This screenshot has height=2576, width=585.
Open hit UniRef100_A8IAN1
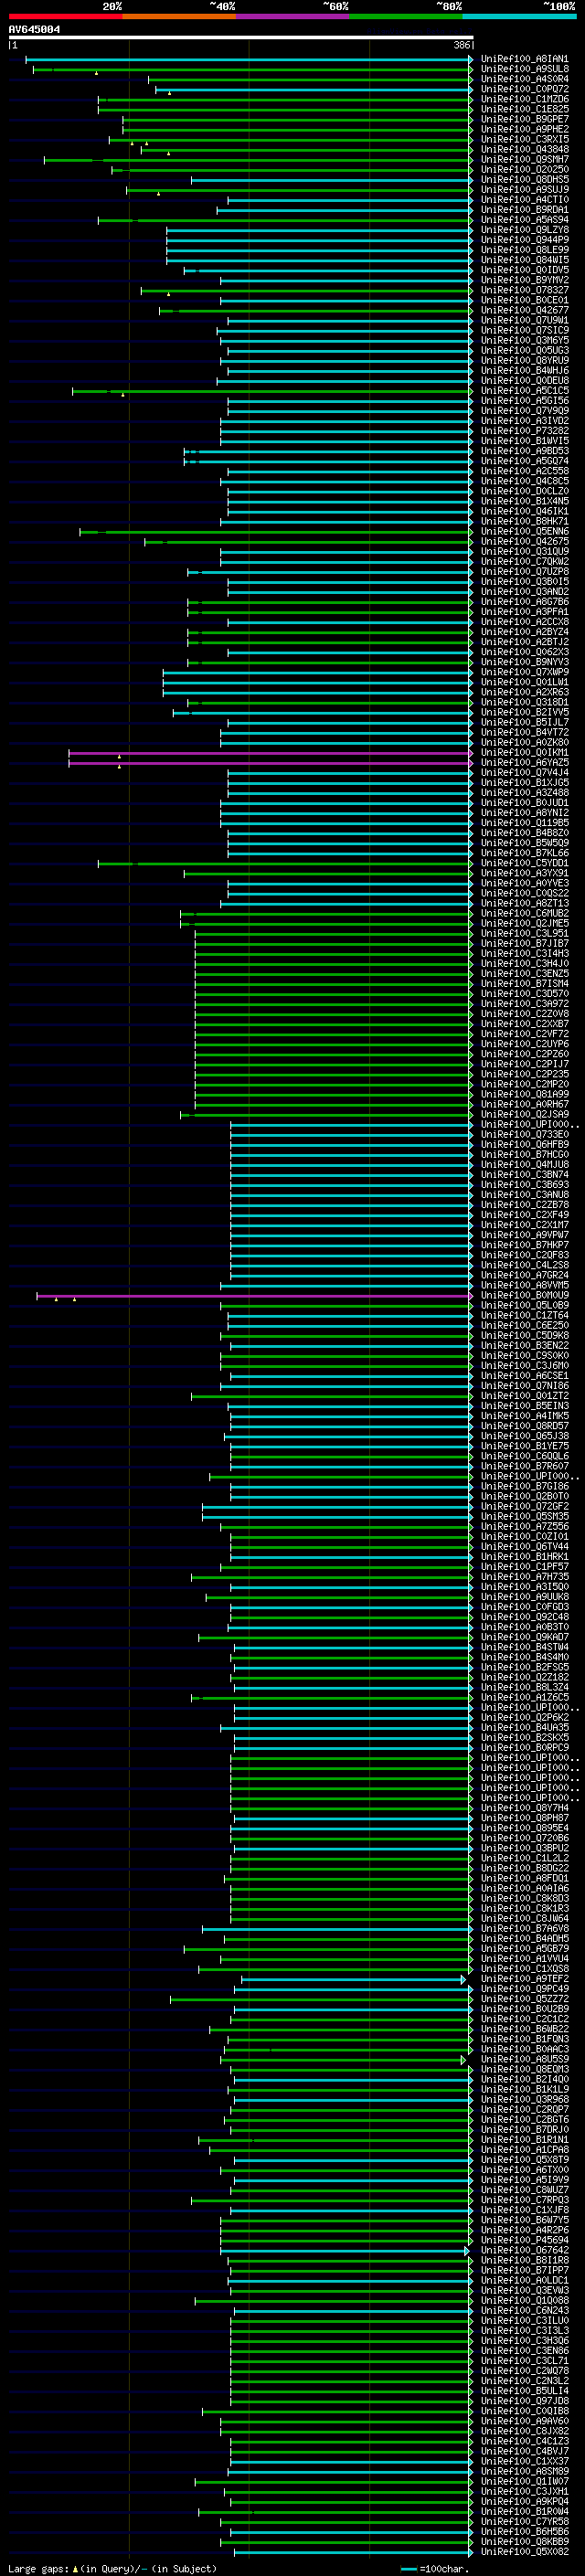(524, 59)
